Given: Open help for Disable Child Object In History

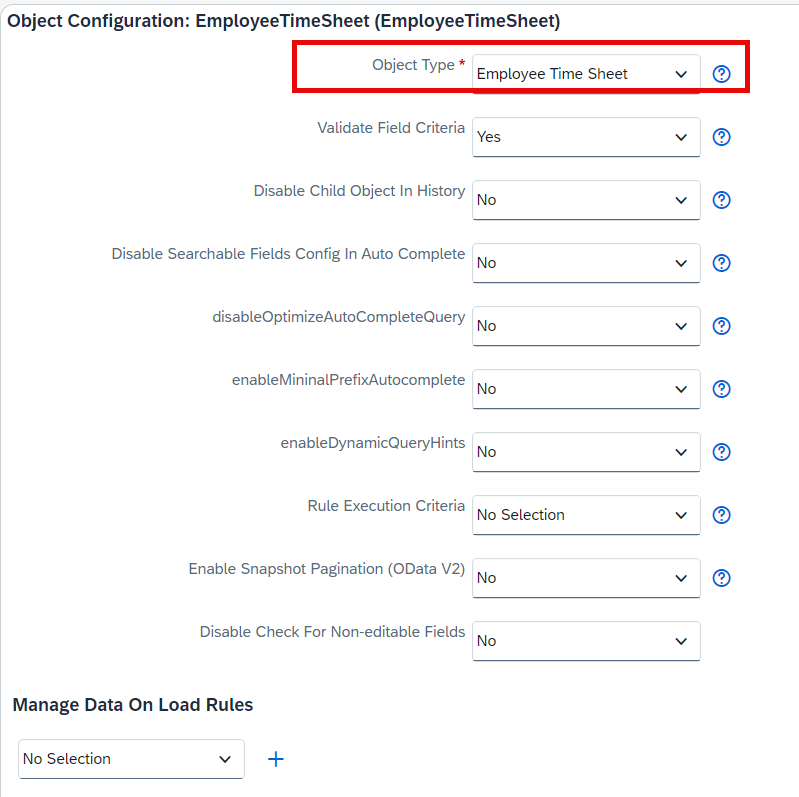Looking at the screenshot, I should pyautogui.click(x=721, y=200).
